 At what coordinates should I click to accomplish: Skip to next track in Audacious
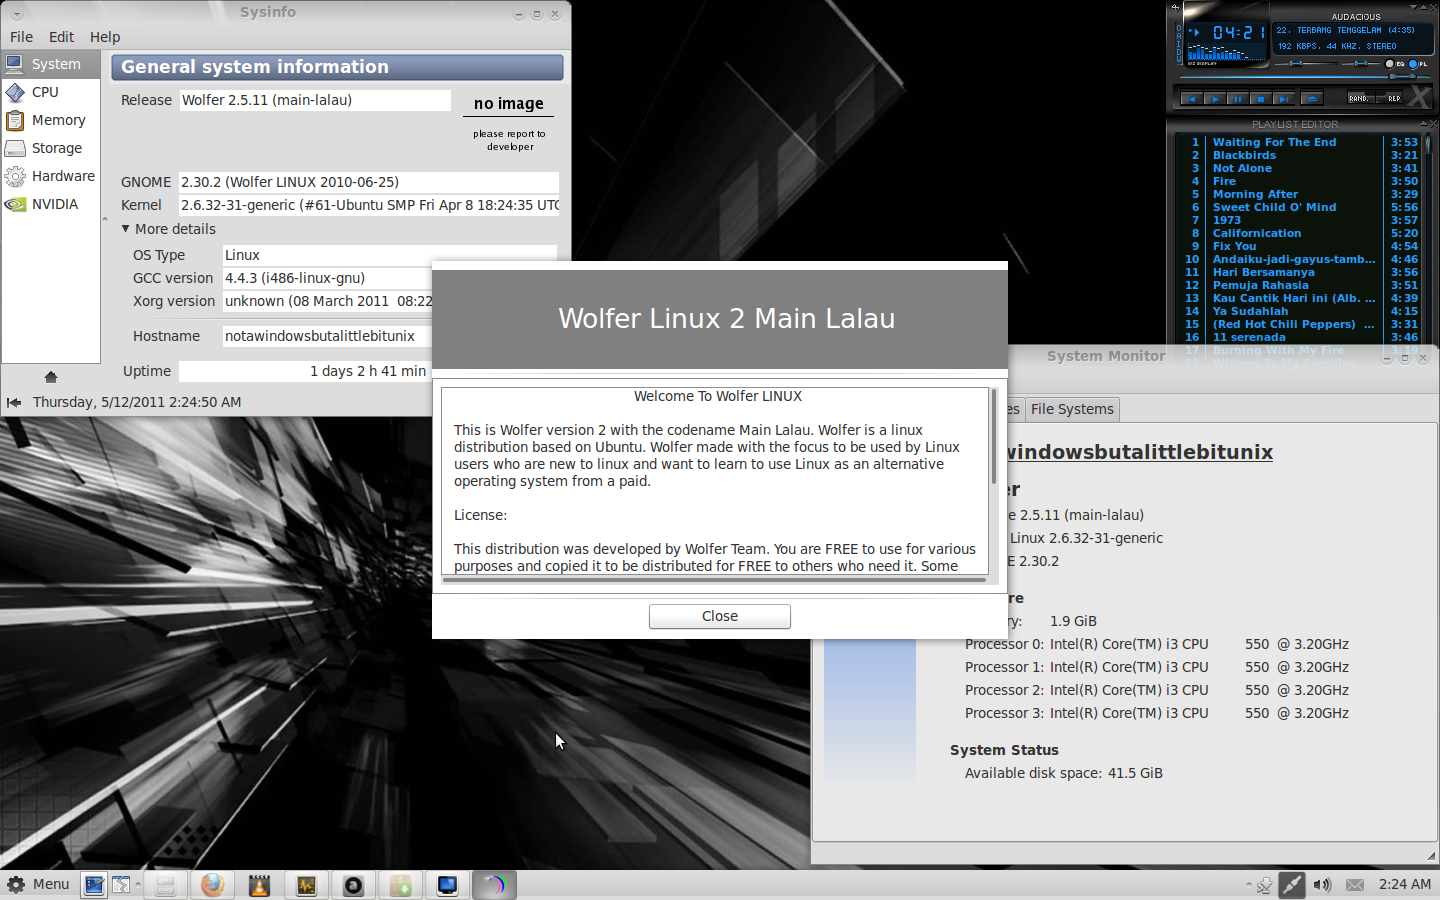pyautogui.click(x=1284, y=98)
